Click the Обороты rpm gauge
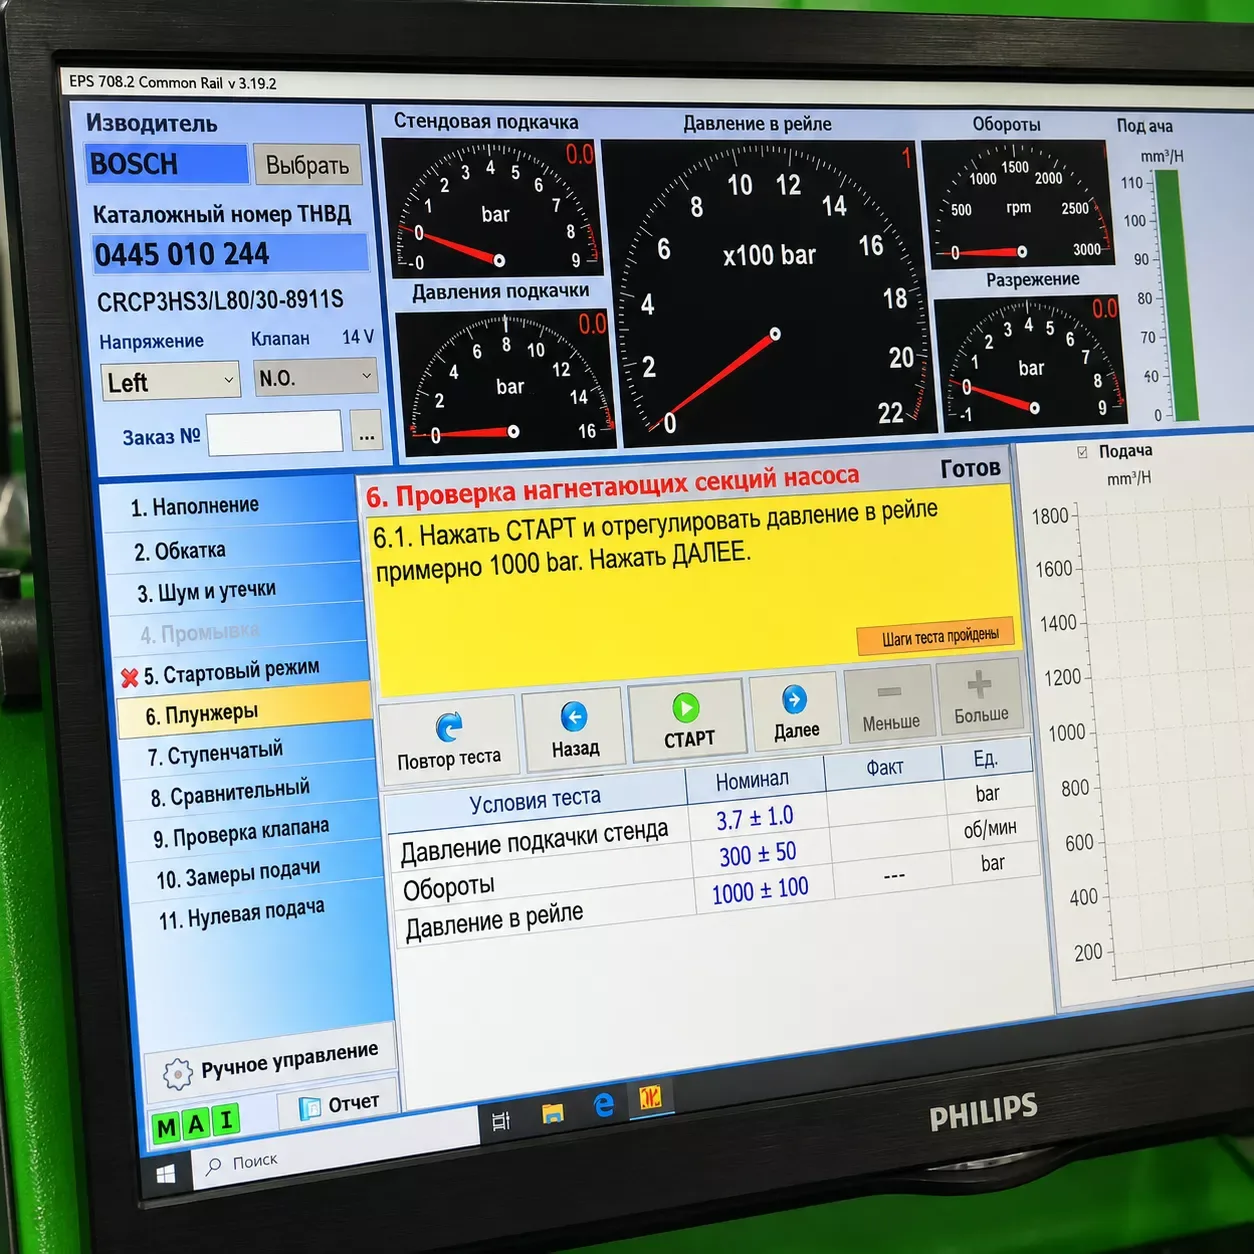 tap(1017, 203)
